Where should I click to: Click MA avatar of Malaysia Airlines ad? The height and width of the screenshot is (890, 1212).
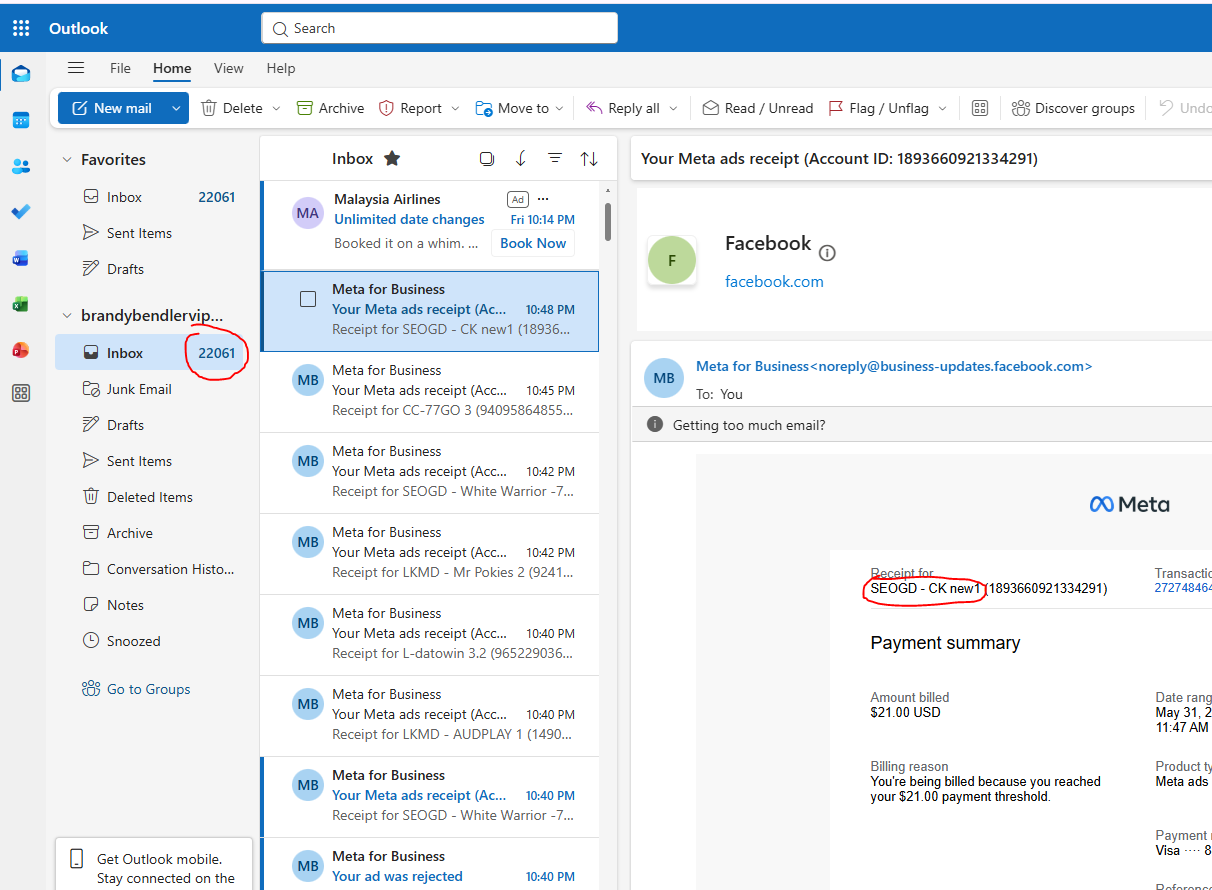[x=308, y=213]
